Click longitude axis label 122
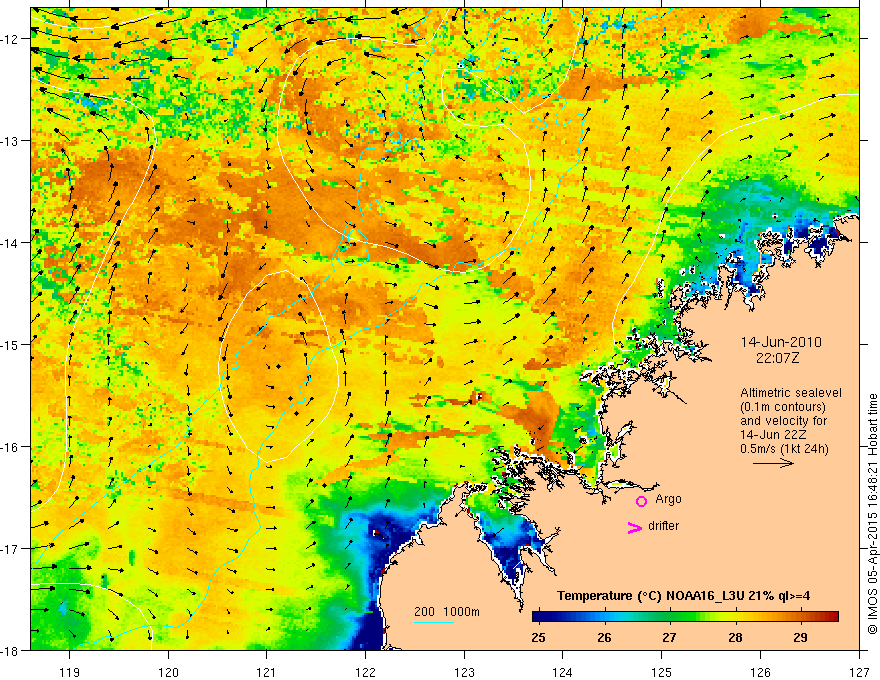 [x=365, y=673]
